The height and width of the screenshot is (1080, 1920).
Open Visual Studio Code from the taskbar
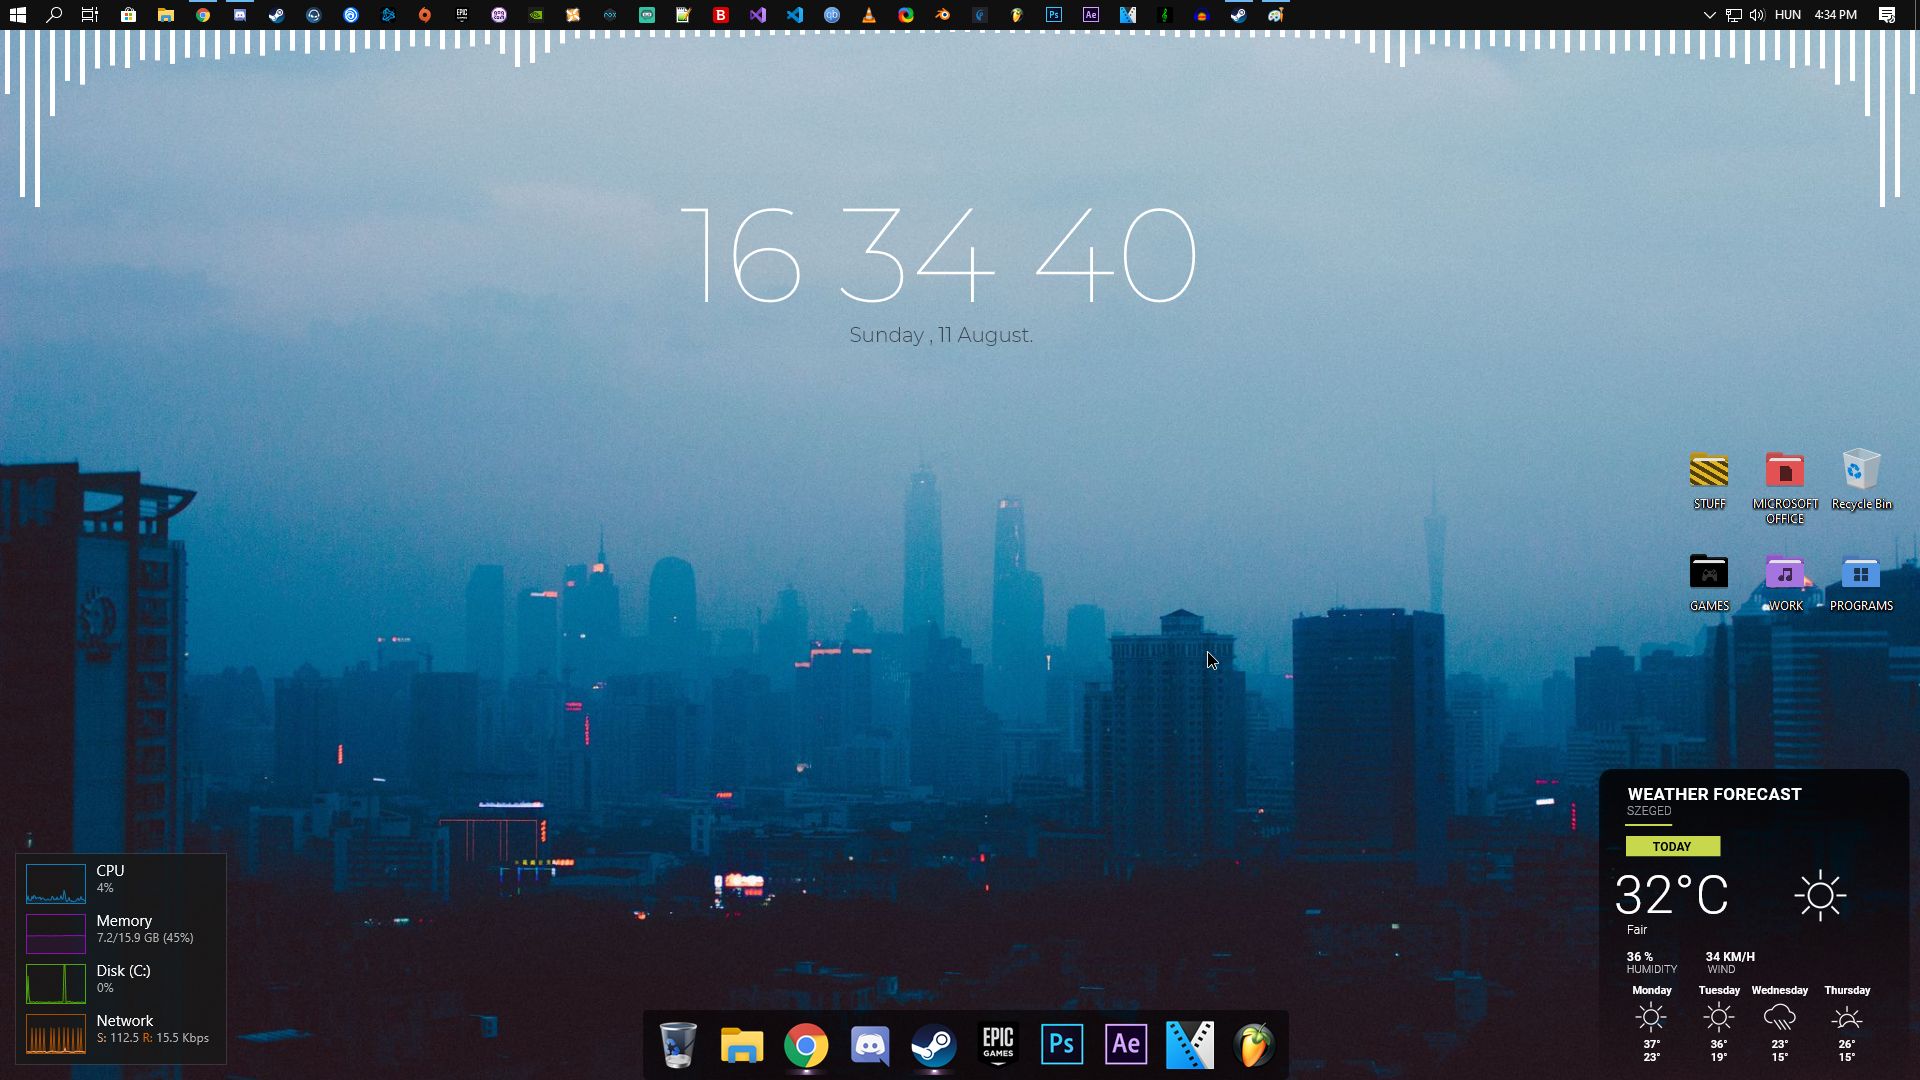tap(795, 15)
